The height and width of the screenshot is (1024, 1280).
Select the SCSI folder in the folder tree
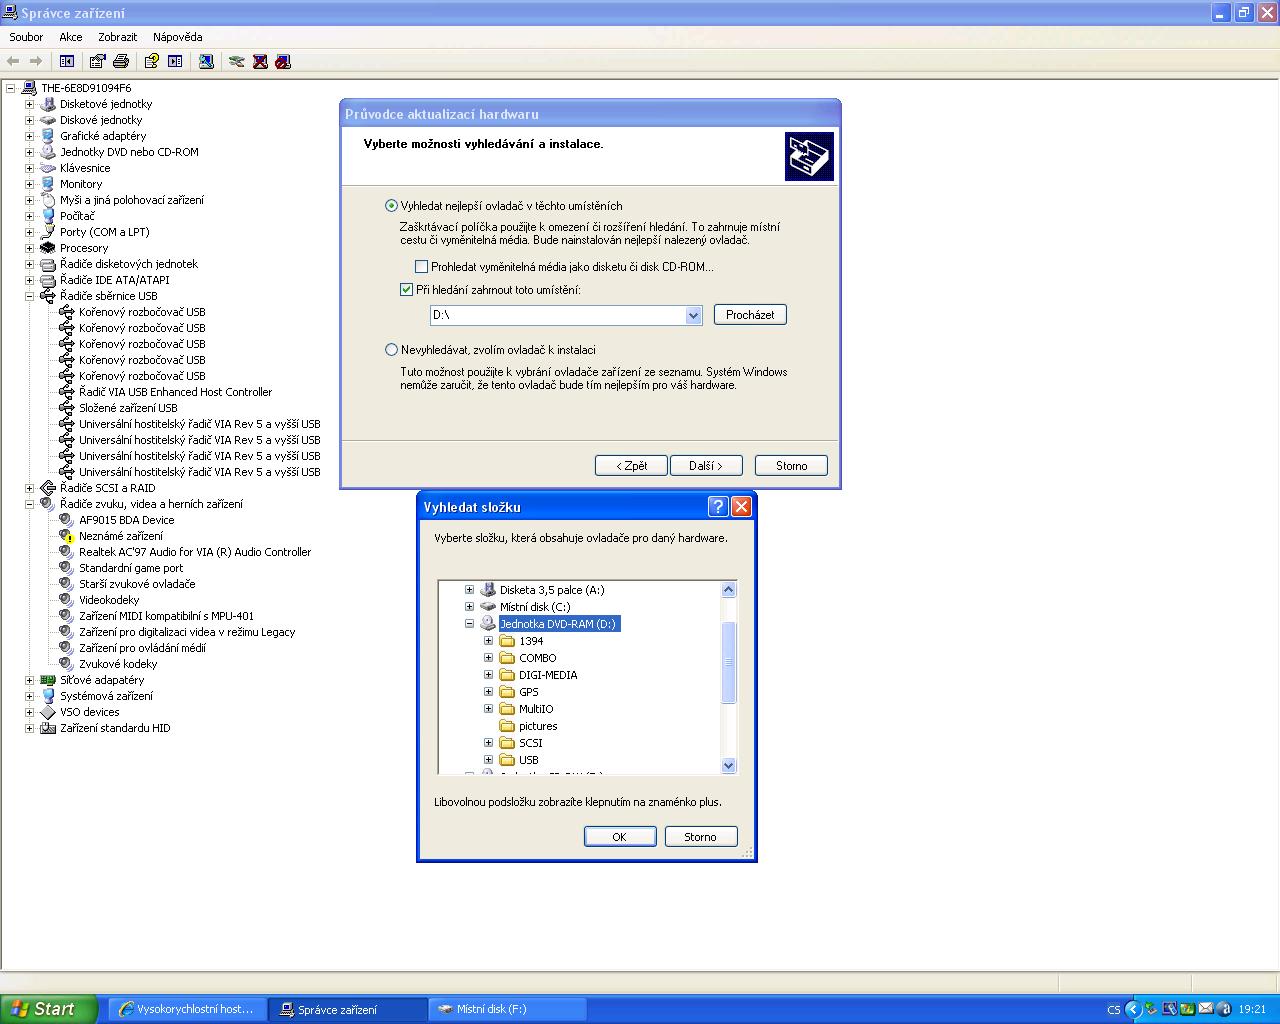530,743
